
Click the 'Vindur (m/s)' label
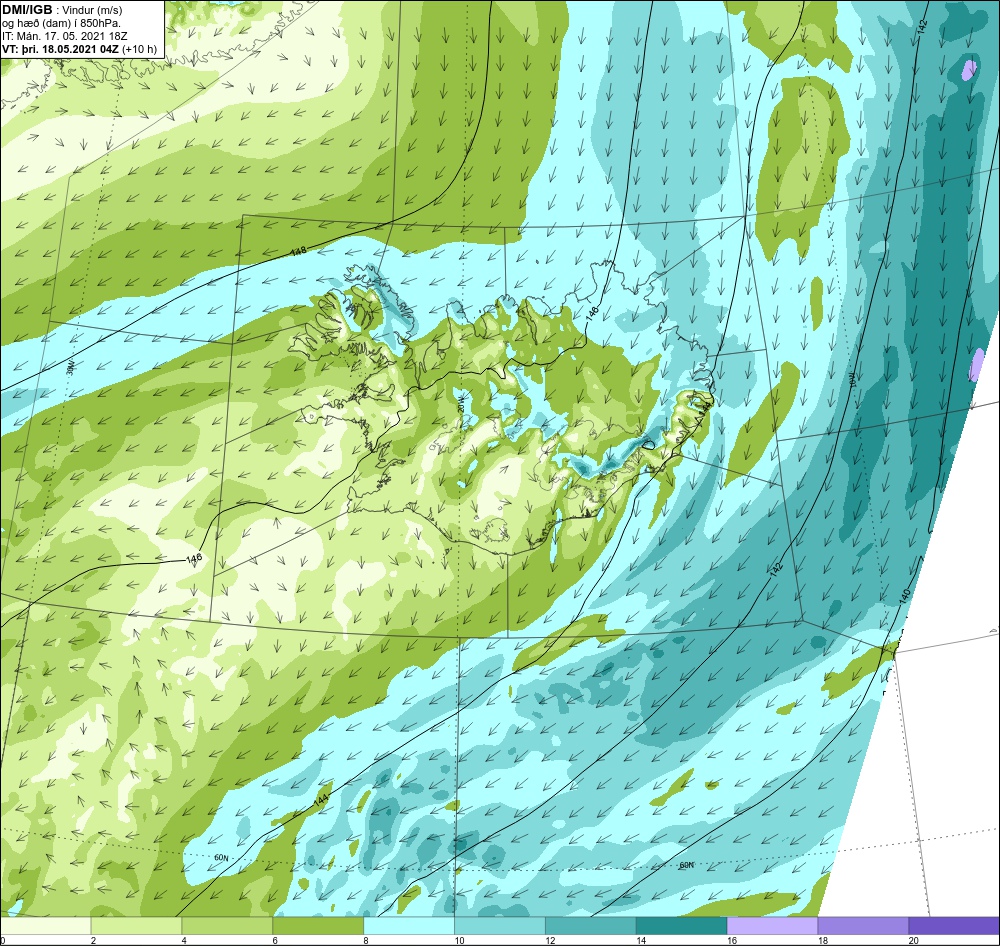[94, 10]
